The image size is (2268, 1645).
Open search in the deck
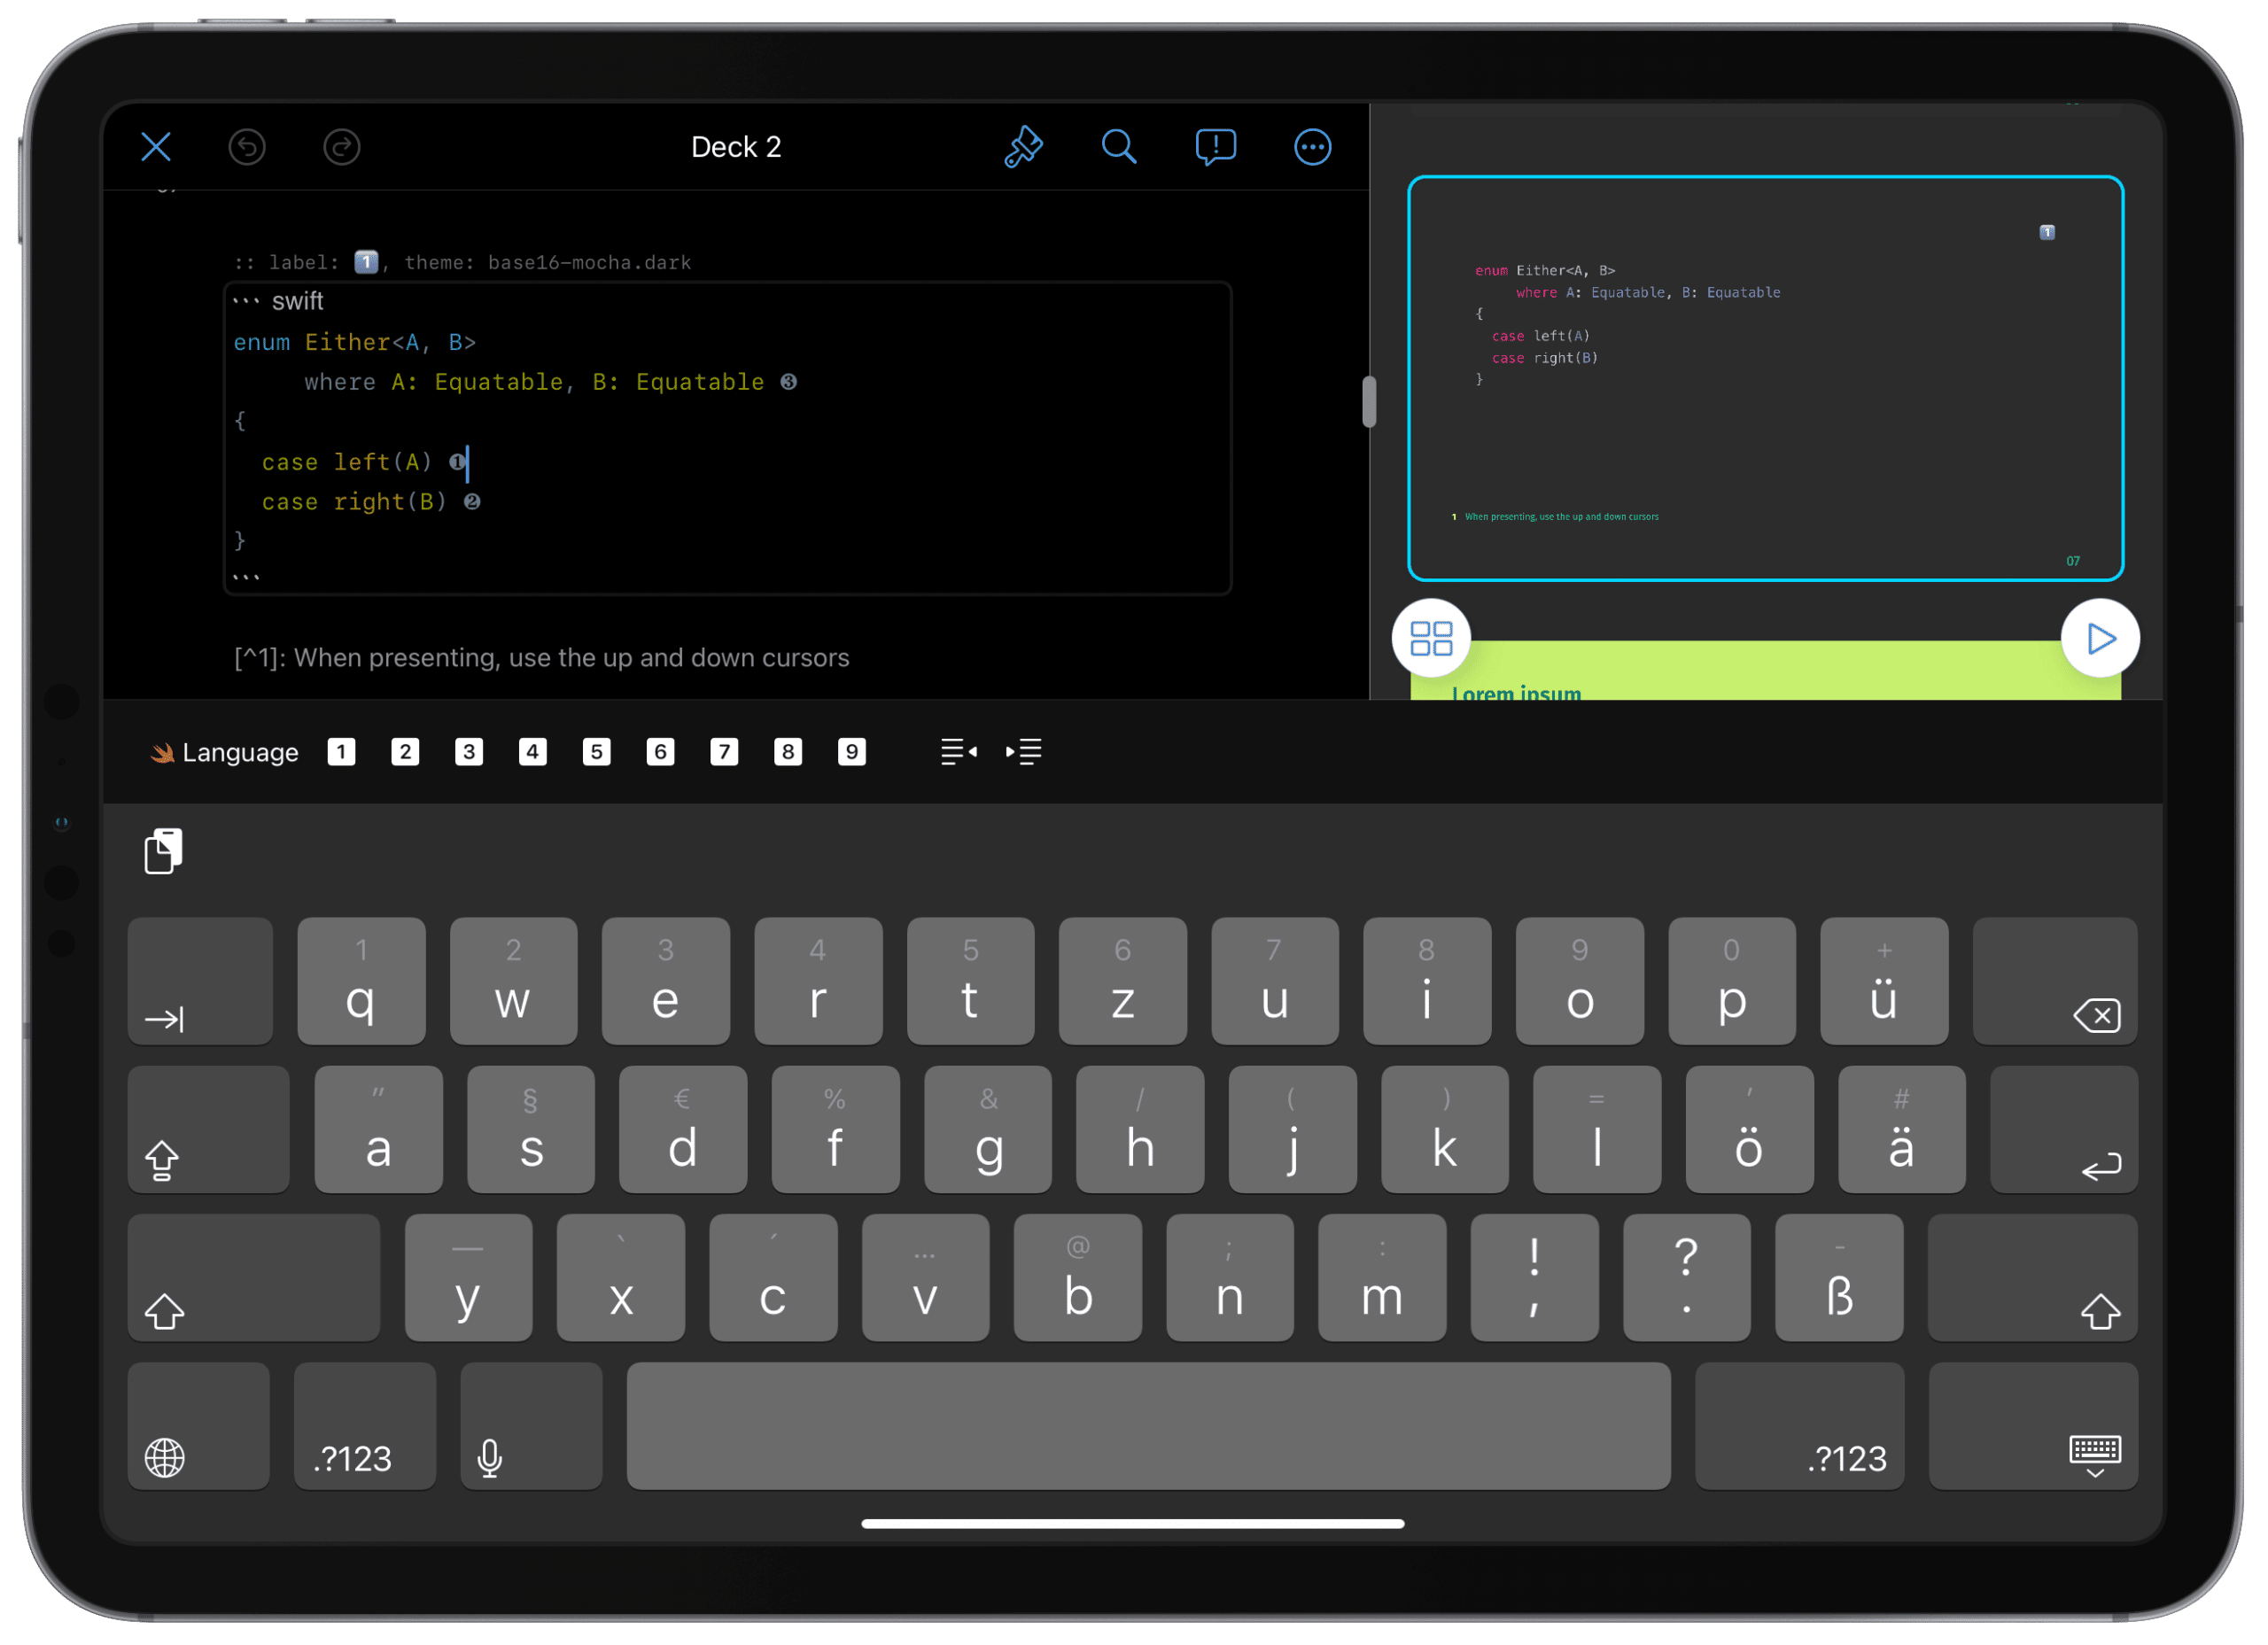coord(1119,147)
